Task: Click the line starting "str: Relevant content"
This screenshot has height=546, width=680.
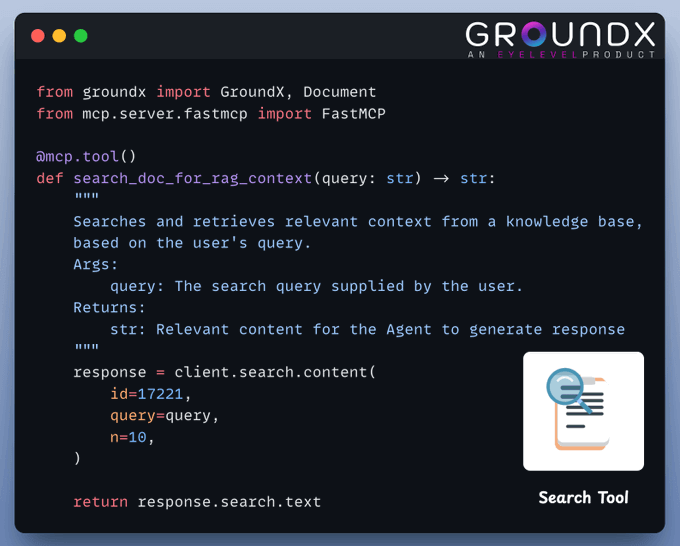Action: (x=367, y=329)
